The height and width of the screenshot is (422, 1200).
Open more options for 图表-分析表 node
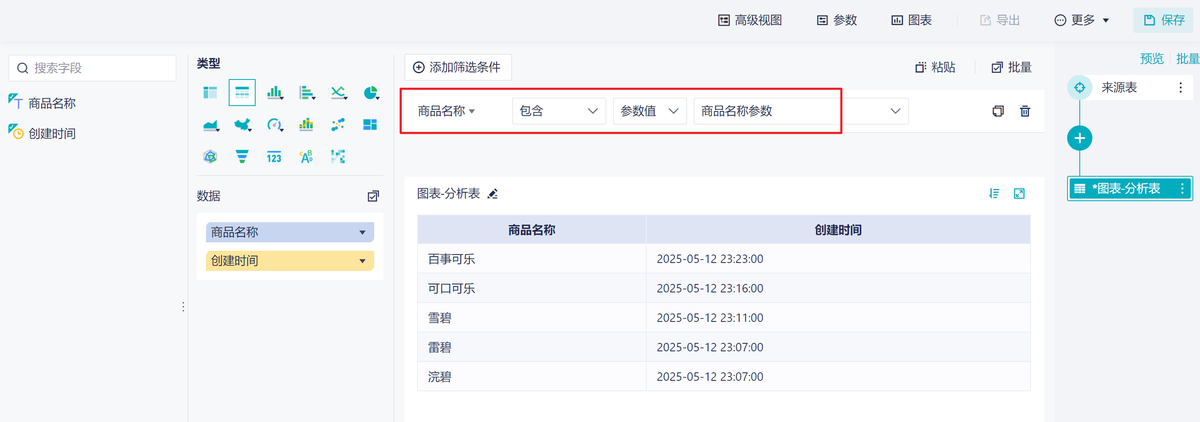tap(1182, 188)
